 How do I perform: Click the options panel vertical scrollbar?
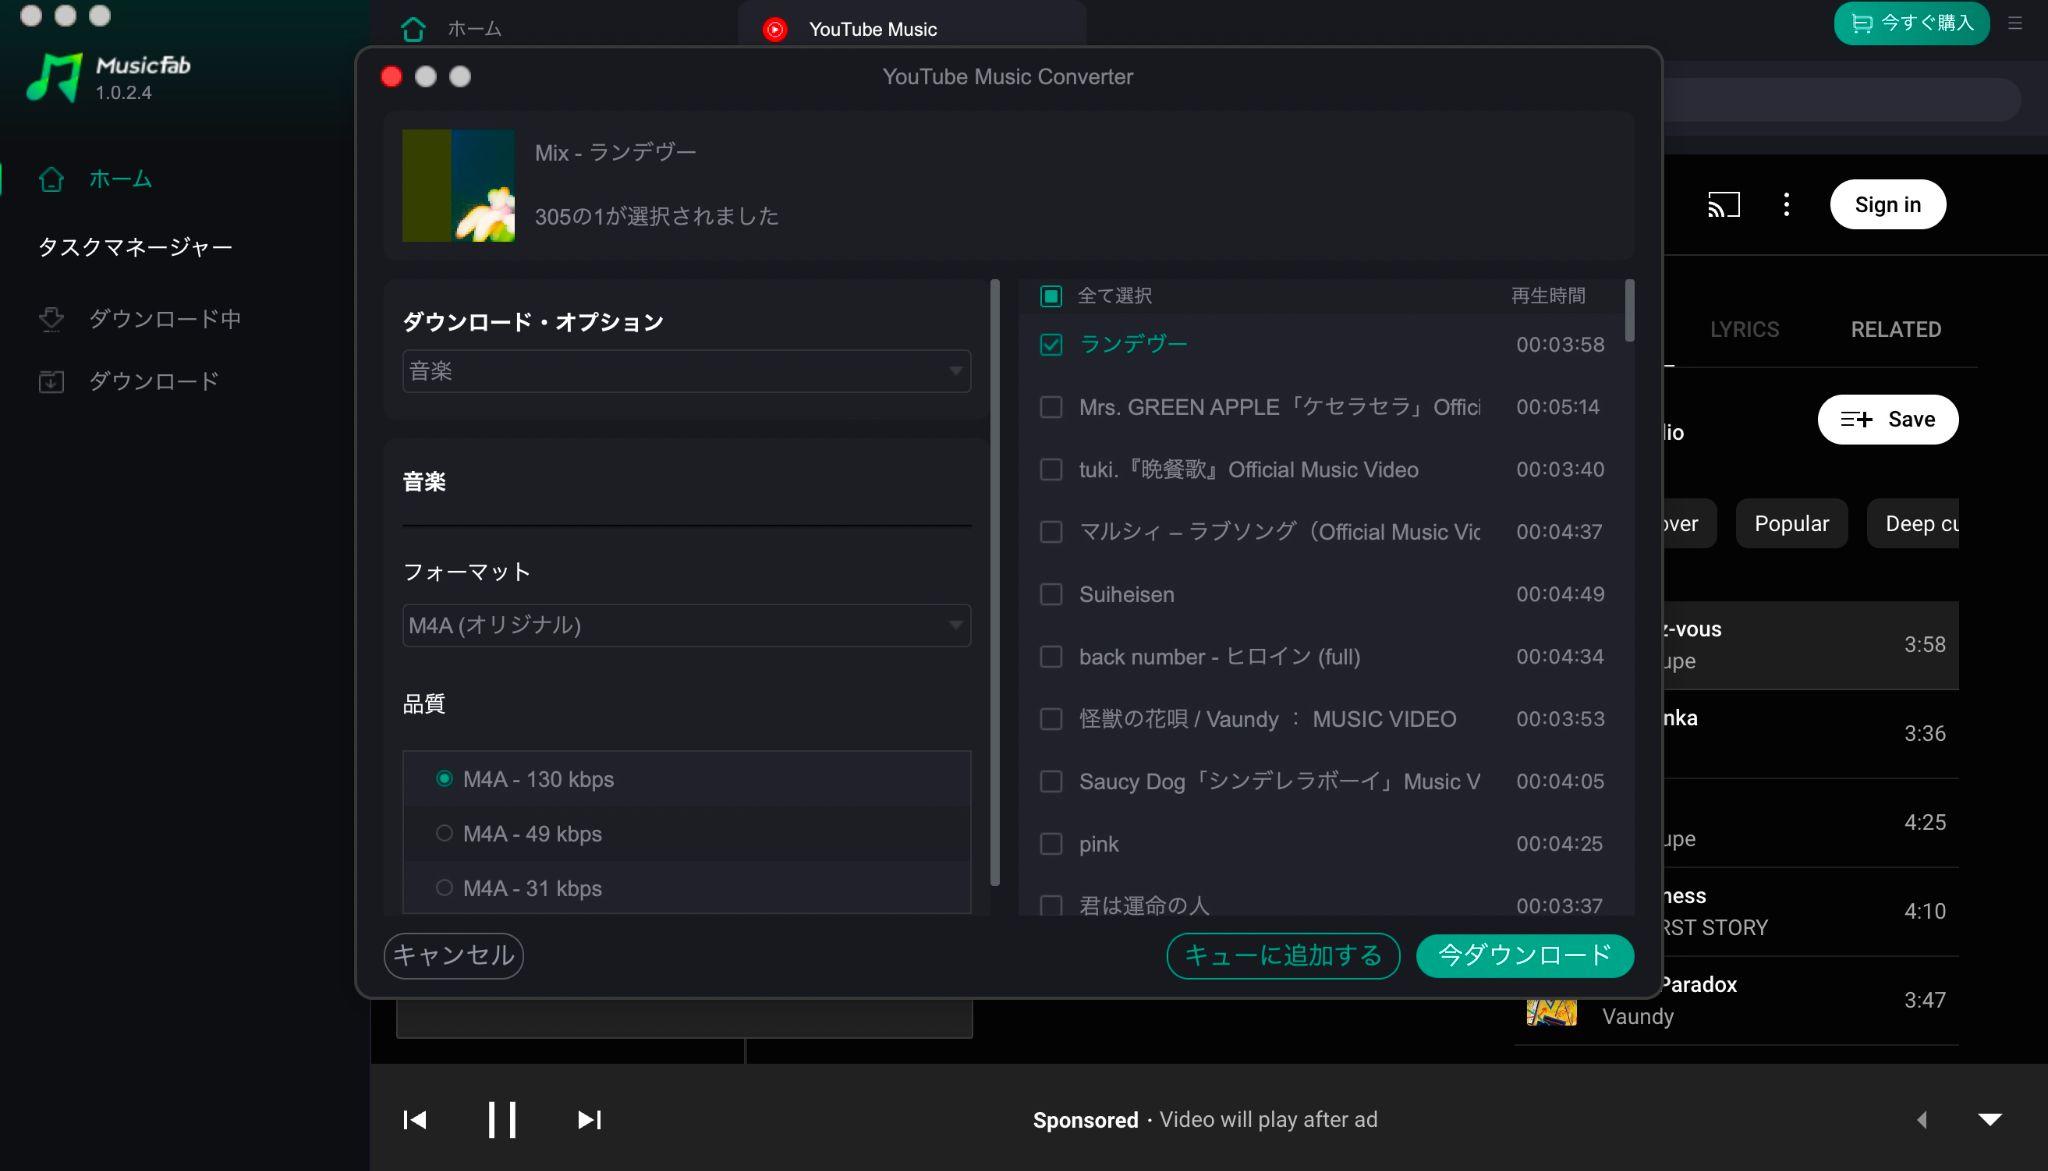994,583
